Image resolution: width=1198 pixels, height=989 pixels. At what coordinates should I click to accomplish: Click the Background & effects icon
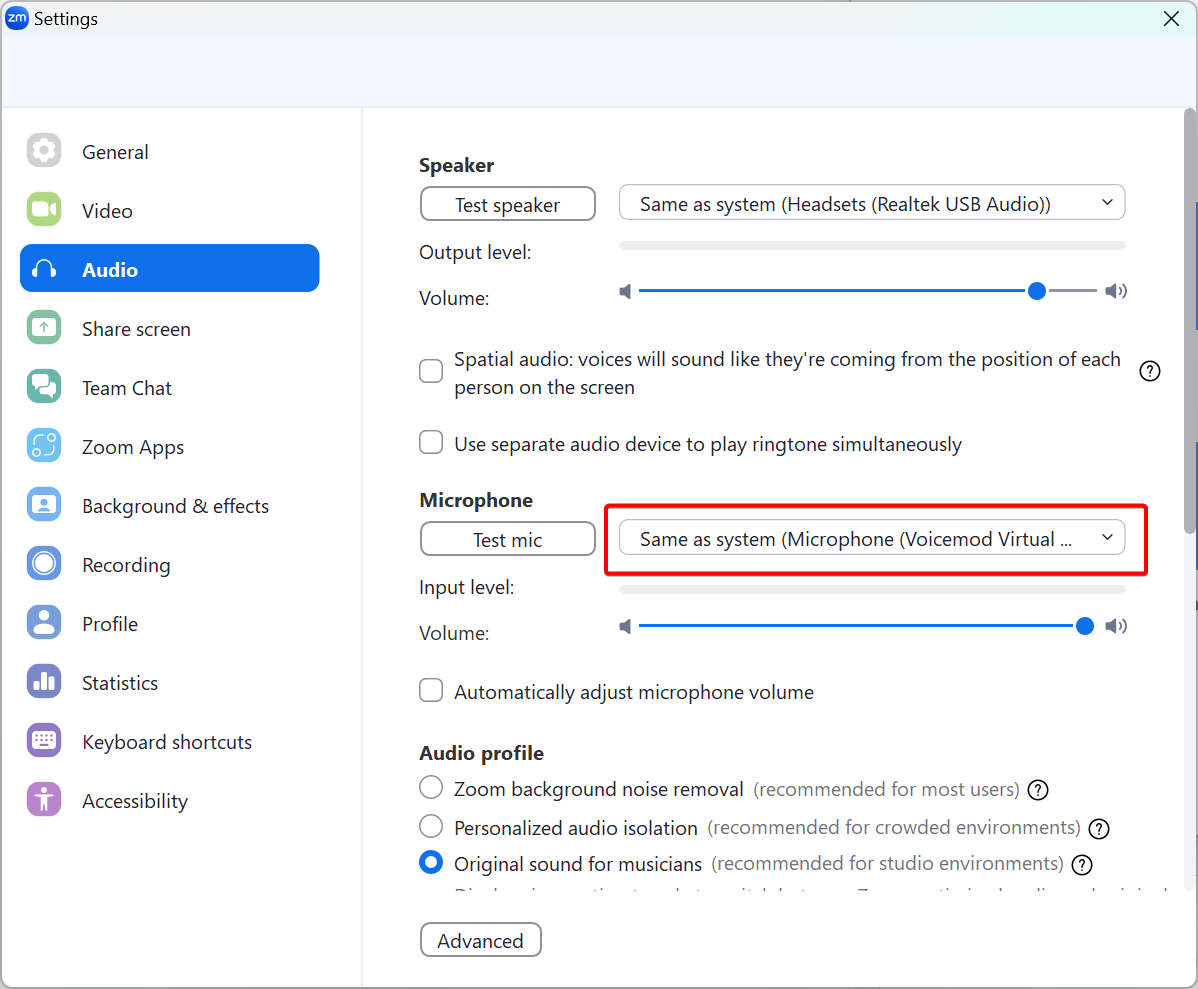(44, 504)
